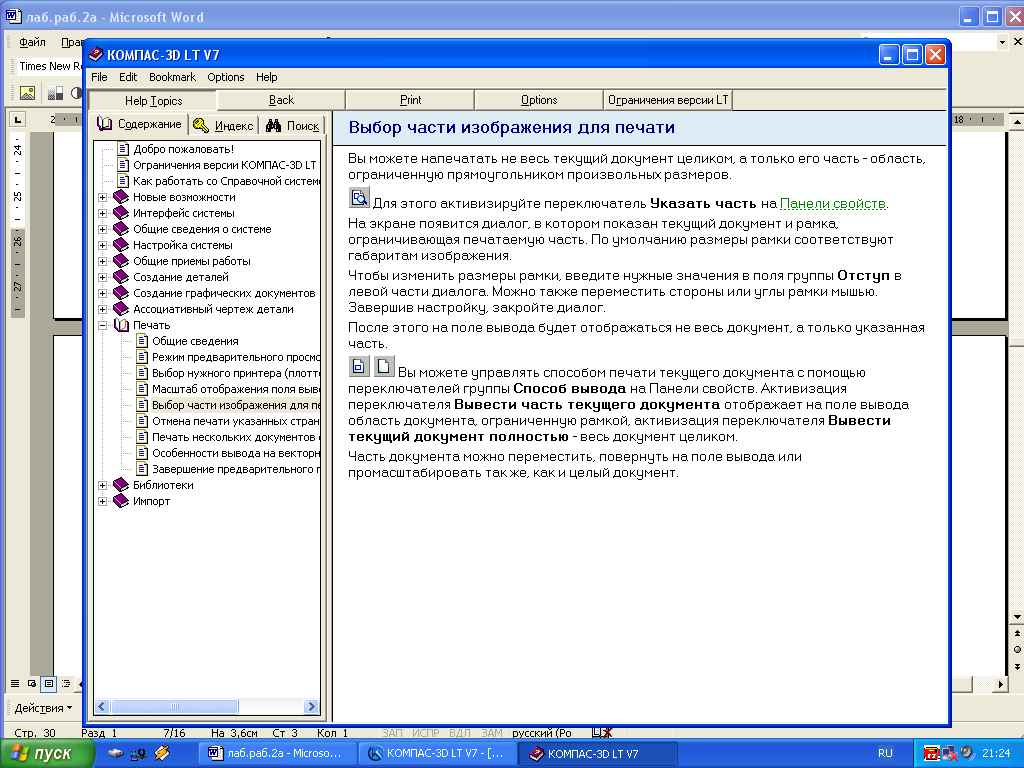Click Word vertical scrollbar down arrow
Image resolution: width=1024 pixels, height=768 pixels.
coord(1017,616)
